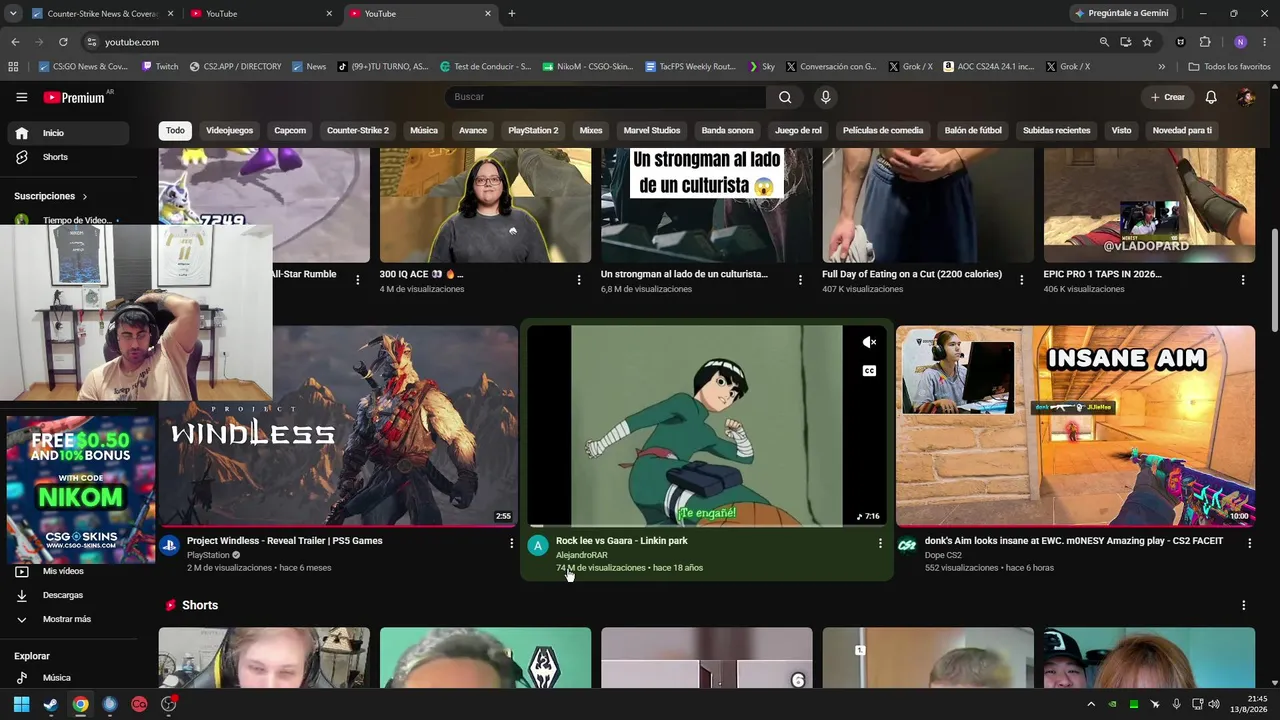Expand Mostrar más in the sidebar
Screen dimensions: 1280x720
(66, 619)
